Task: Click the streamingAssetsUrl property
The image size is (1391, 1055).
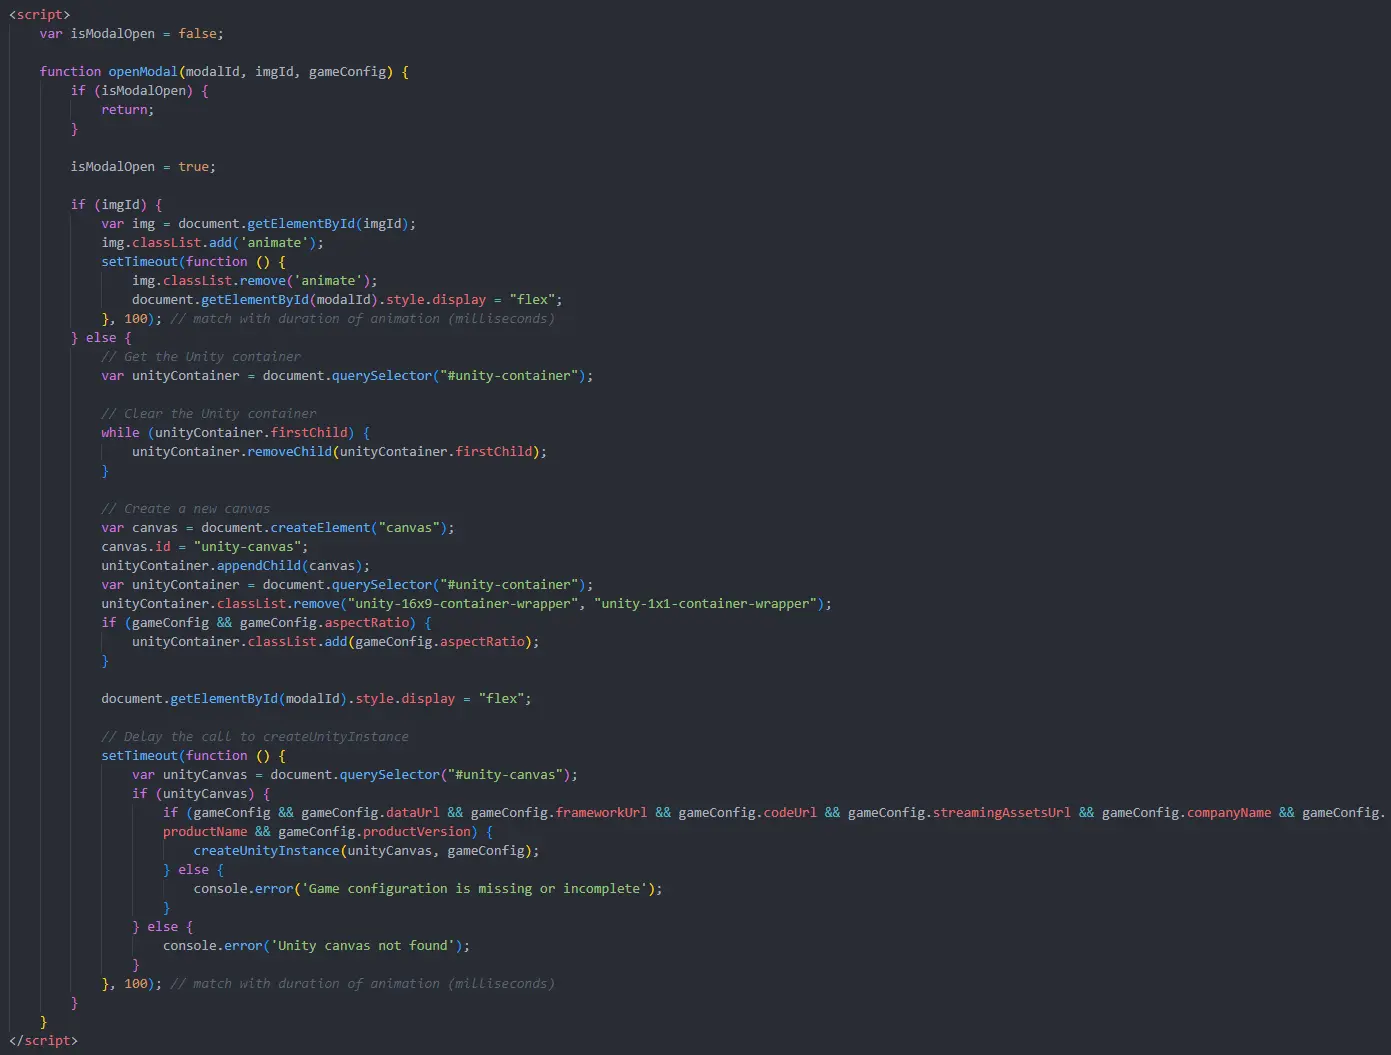Action: (x=1001, y=813)
